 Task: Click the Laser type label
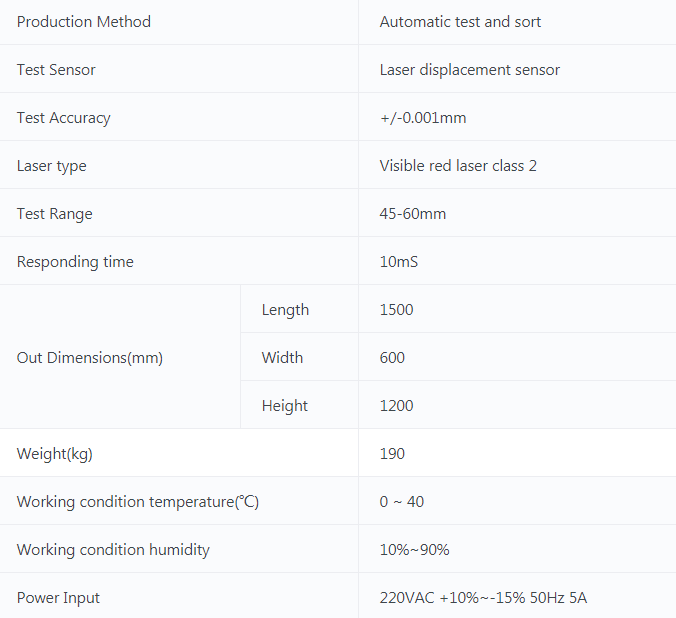[x=52, y=166]
